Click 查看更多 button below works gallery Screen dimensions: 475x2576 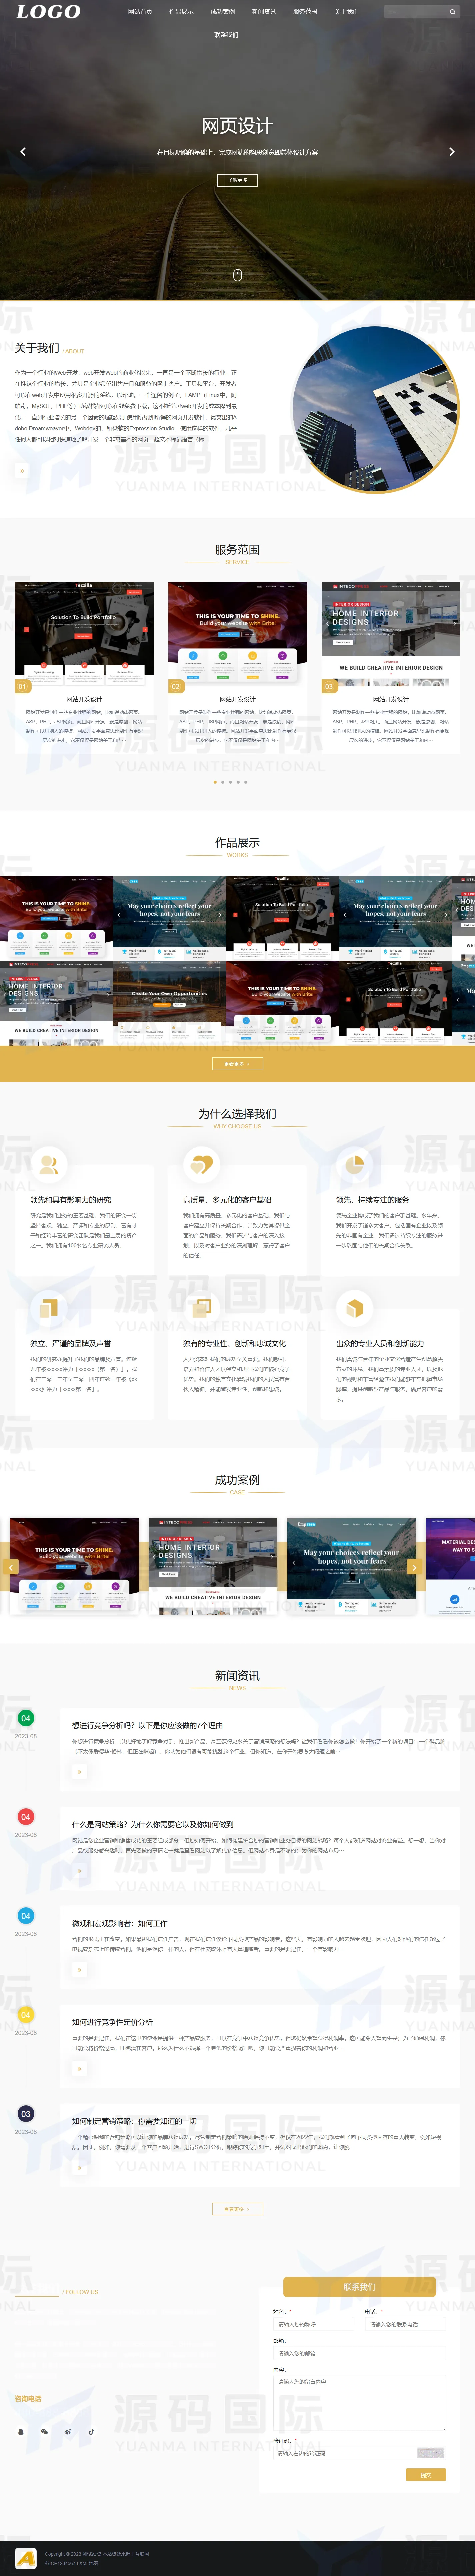237,1064
